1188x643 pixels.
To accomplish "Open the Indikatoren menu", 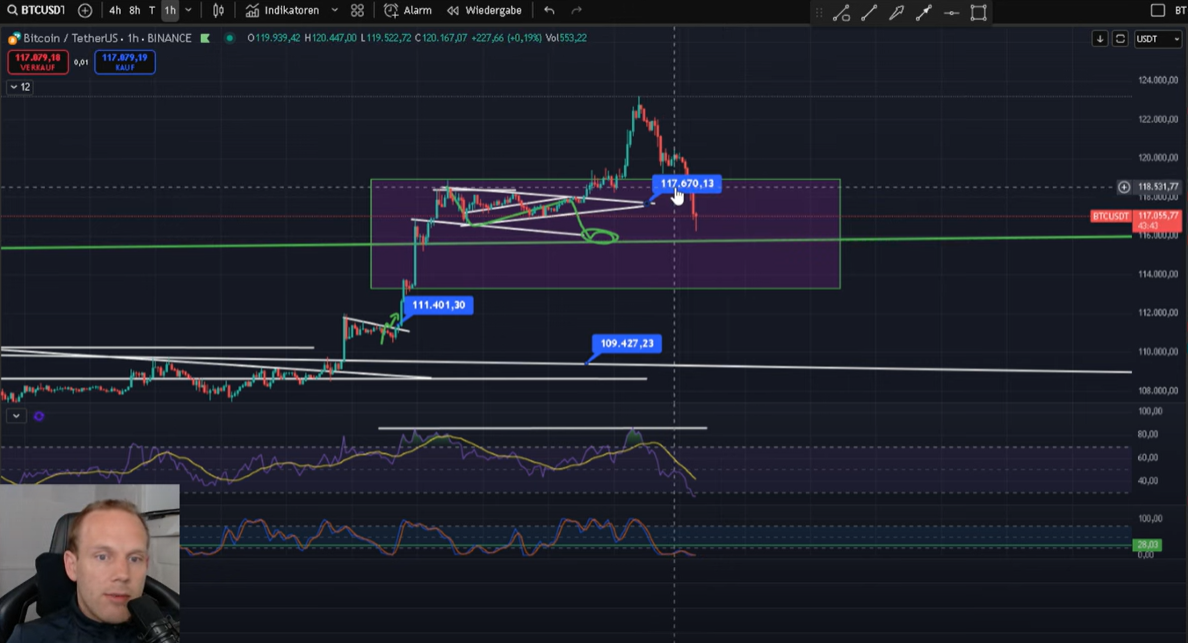I will (283, 11).
